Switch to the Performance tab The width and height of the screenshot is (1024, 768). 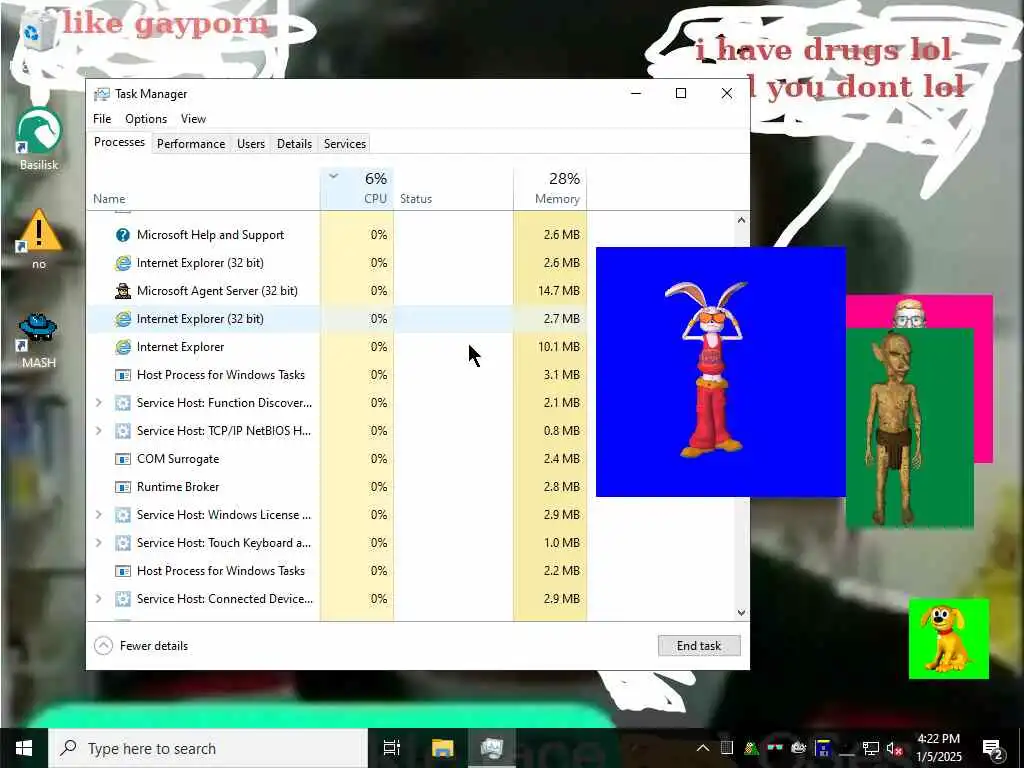click(x=191, y=144)
